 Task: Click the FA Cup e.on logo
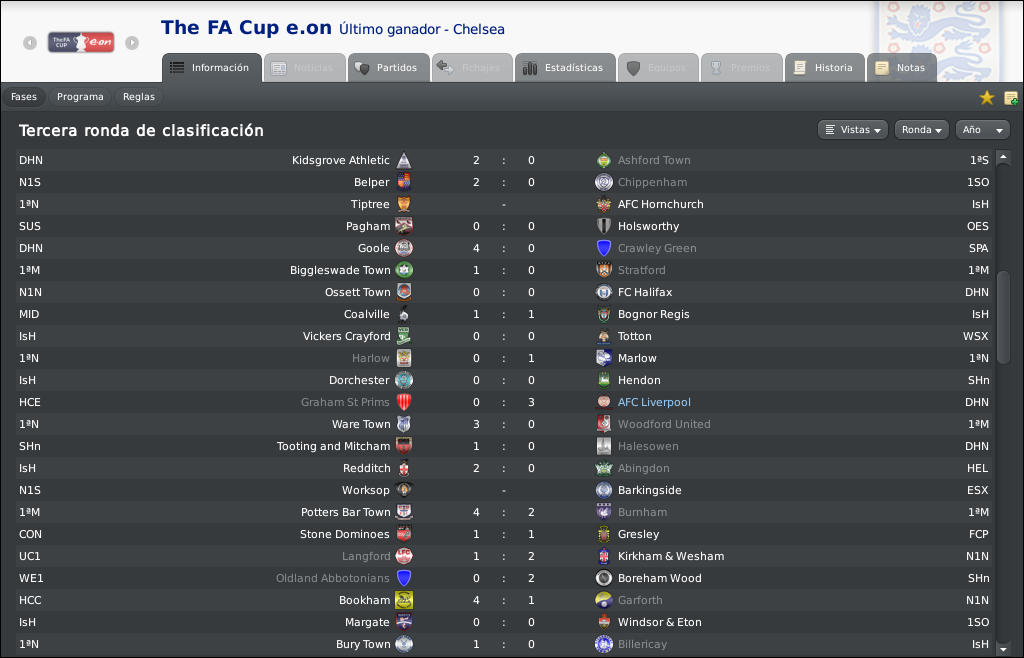click(x=81, y=42)
